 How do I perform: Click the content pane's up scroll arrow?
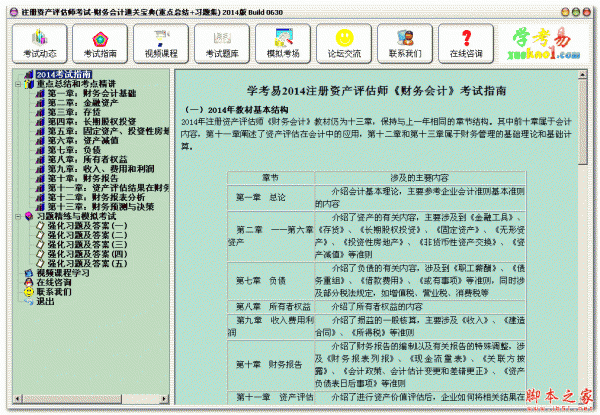[582, 75]
